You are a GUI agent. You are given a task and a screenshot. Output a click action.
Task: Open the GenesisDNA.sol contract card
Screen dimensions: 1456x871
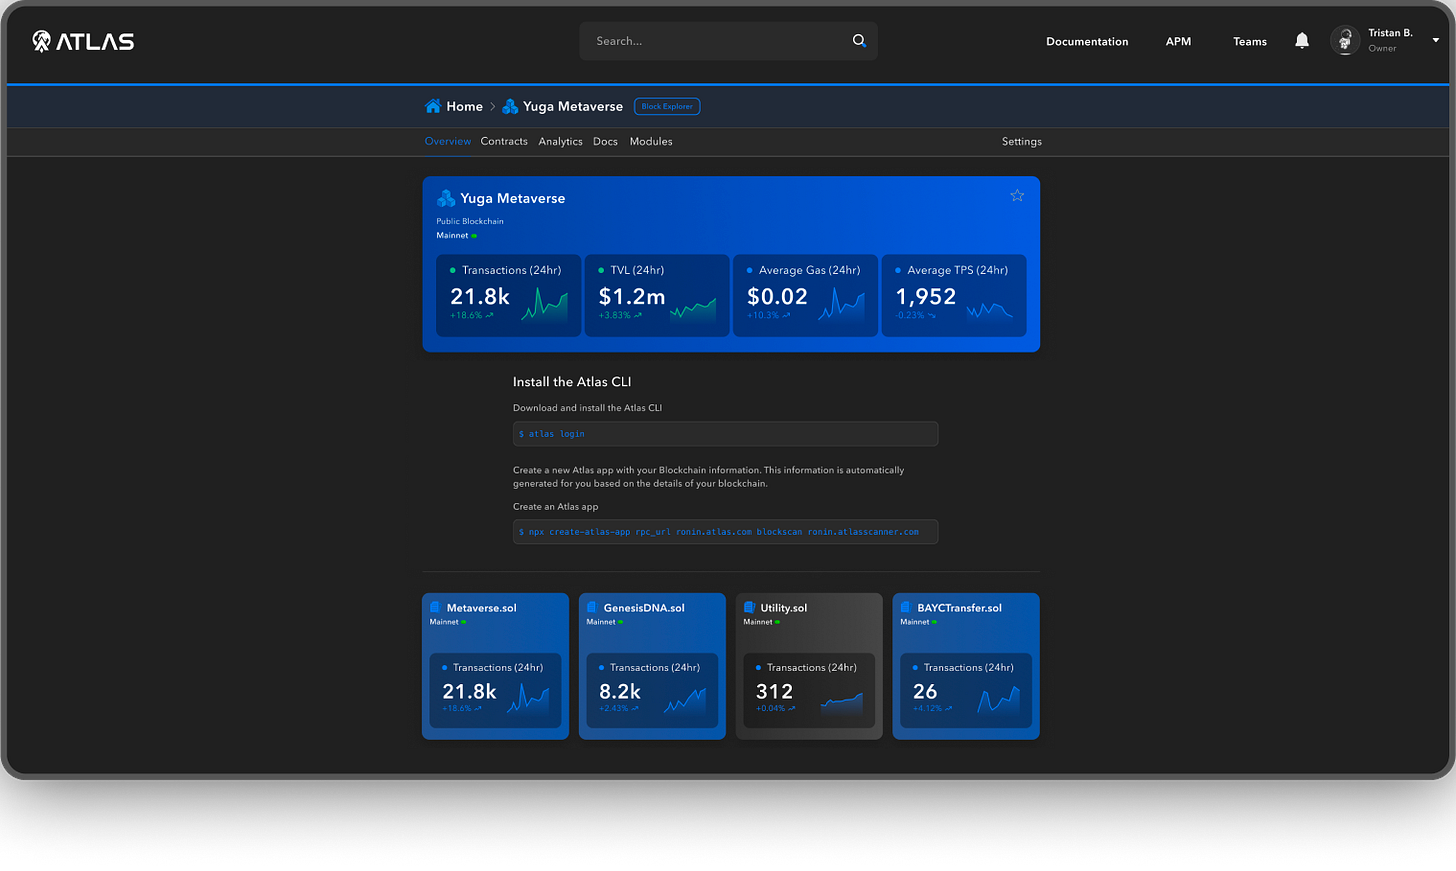(652, 666)
